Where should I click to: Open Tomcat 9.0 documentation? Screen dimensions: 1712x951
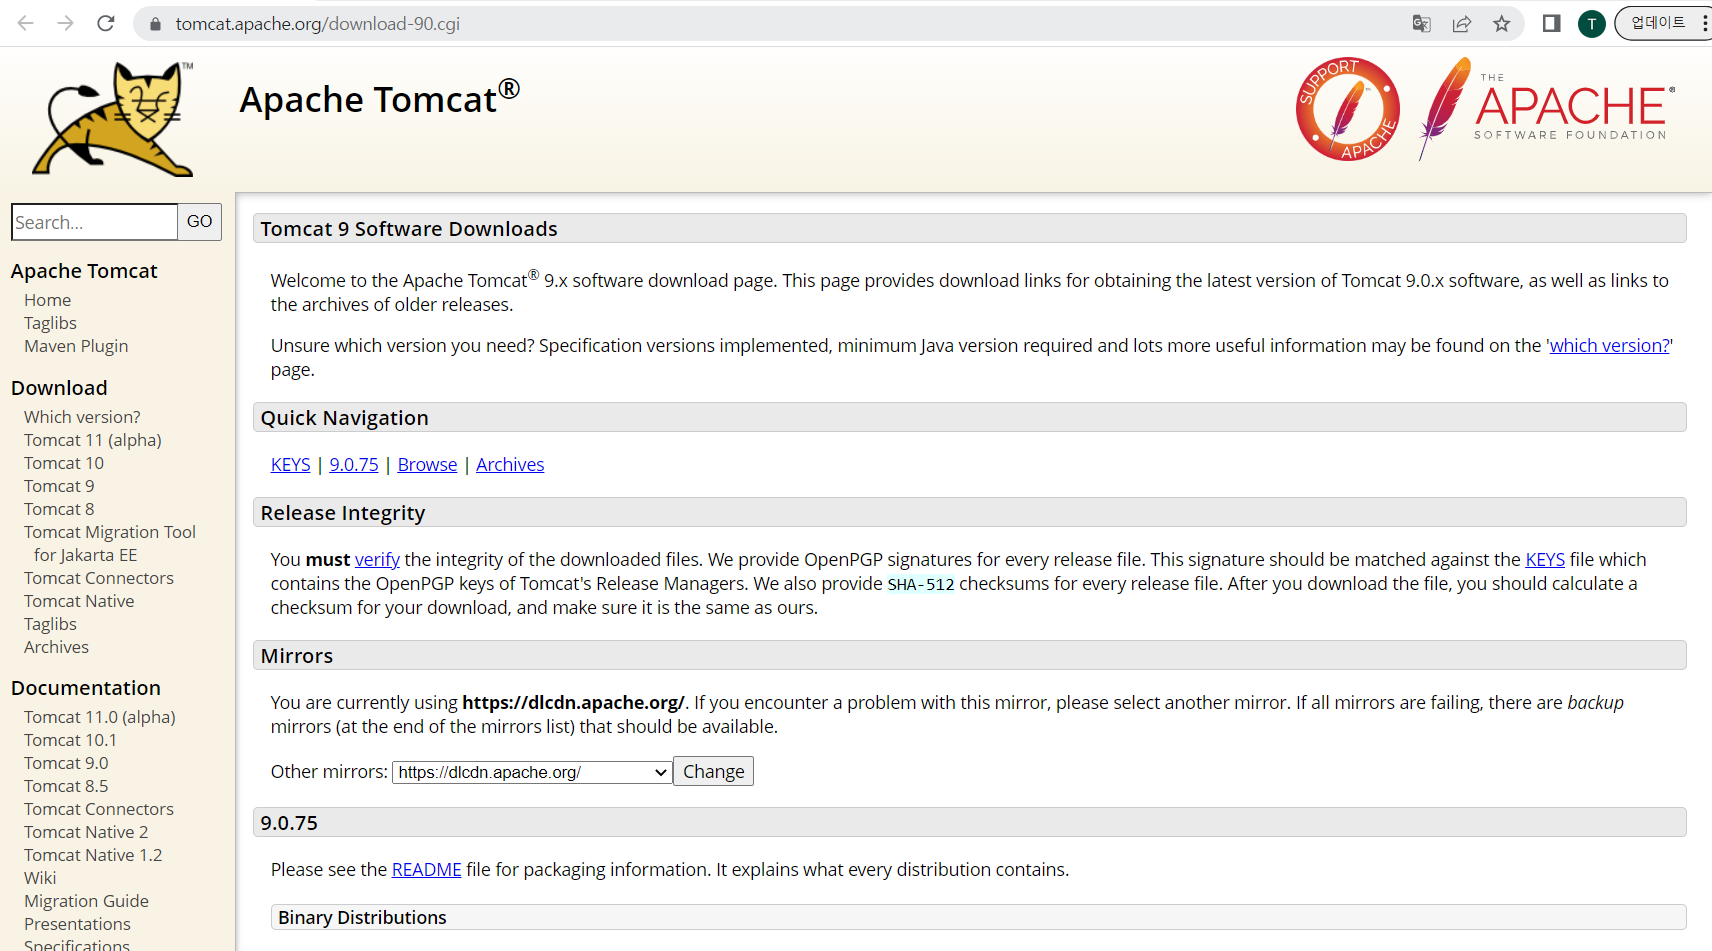coord(66,763)
